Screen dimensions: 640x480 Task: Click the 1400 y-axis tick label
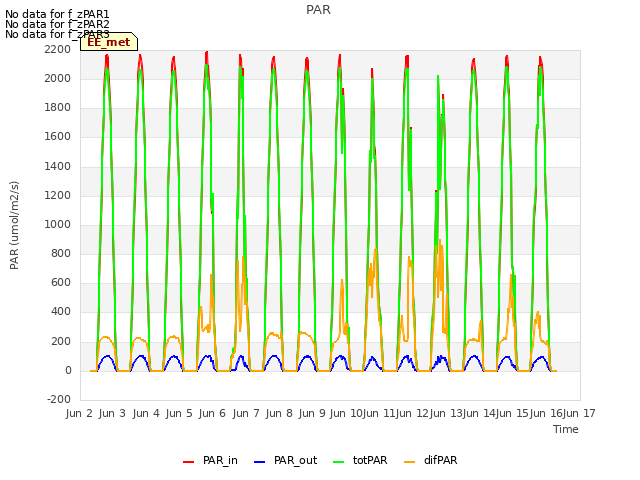pos(58,166)
